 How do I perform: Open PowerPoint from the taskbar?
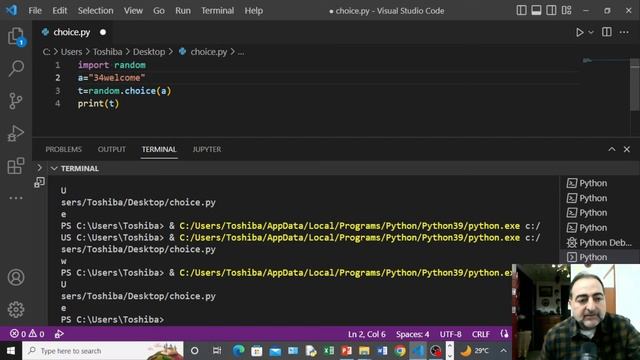click(347, 351)
